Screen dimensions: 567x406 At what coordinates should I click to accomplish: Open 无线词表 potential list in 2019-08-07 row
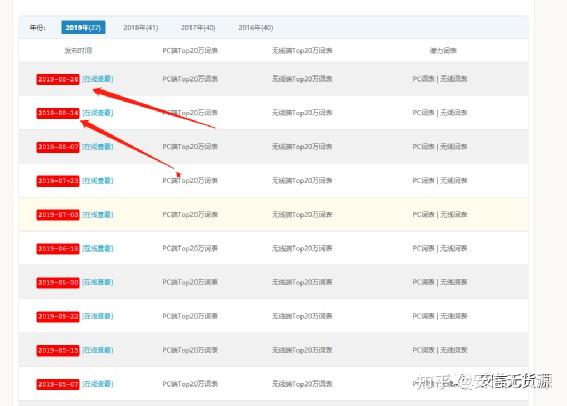(x=454, y=147)
